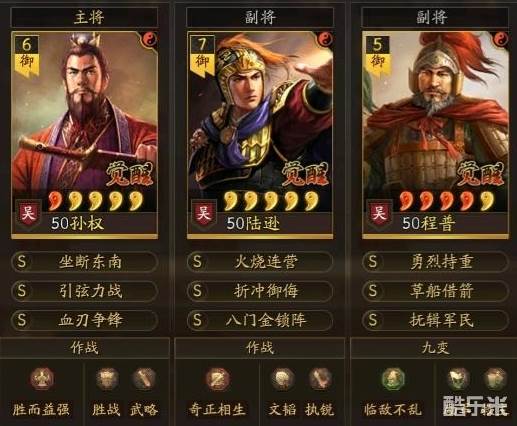
Task: Click the 御 level badge on 程普 card
Action: (x=377, y=56)
